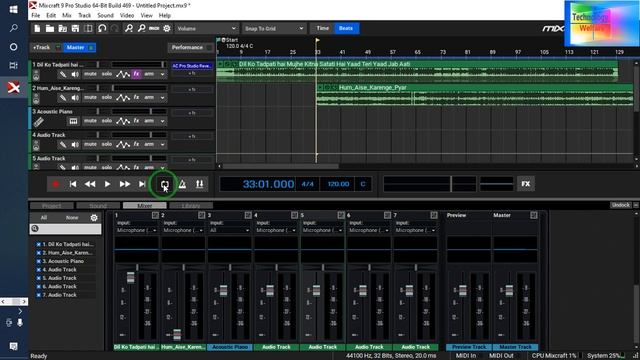Click the Fast Forward transport button
640x360 pixels.
(x=125, y=184)
